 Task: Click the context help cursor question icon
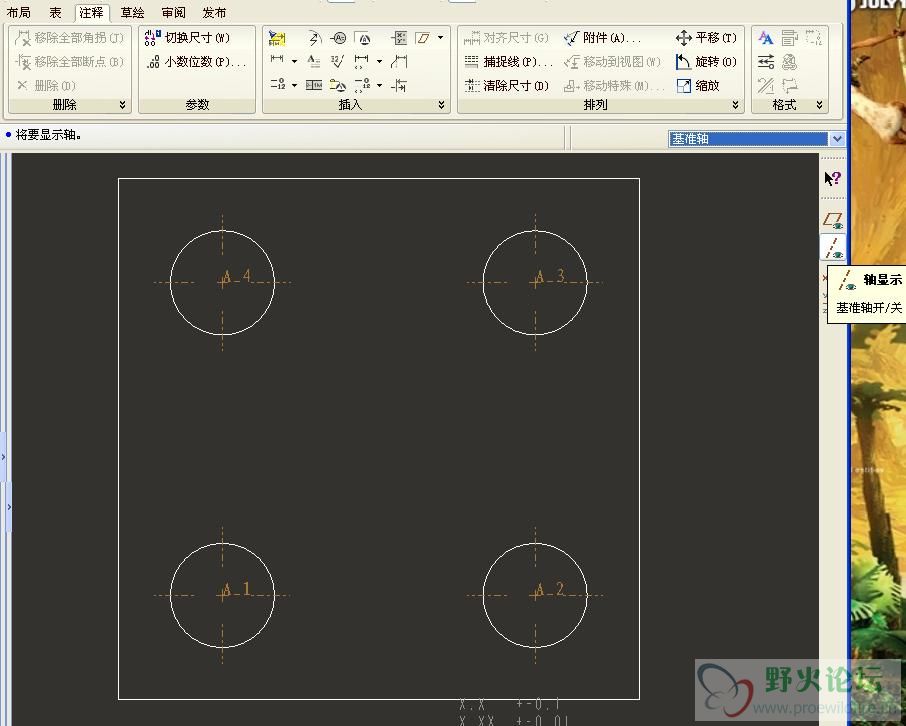click(832, 179)
